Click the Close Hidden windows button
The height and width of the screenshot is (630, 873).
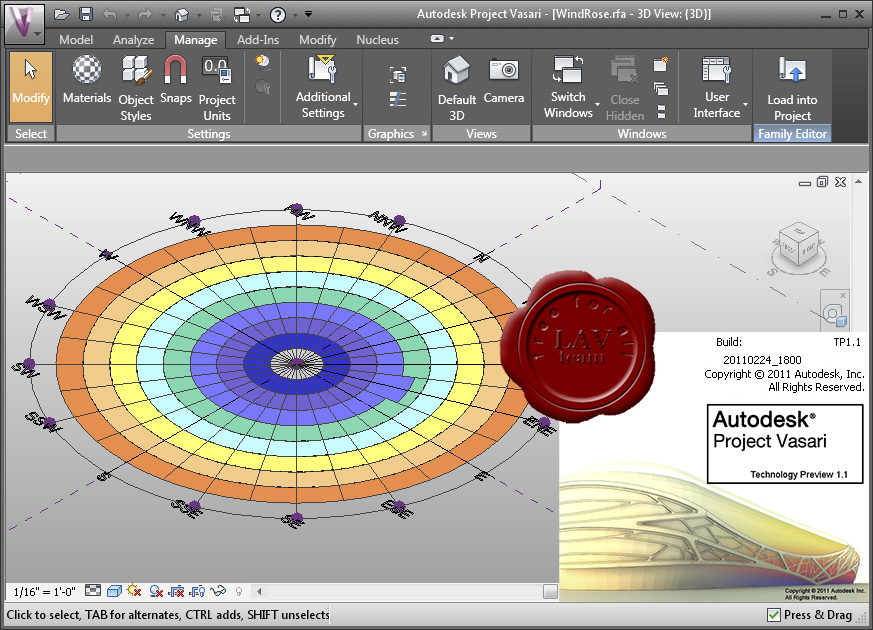(x=625, y=88)
